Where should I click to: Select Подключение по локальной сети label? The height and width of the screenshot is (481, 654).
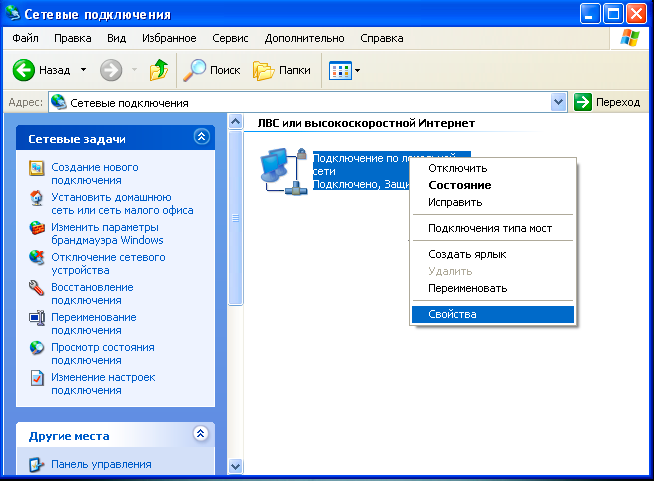coord(361,171)
